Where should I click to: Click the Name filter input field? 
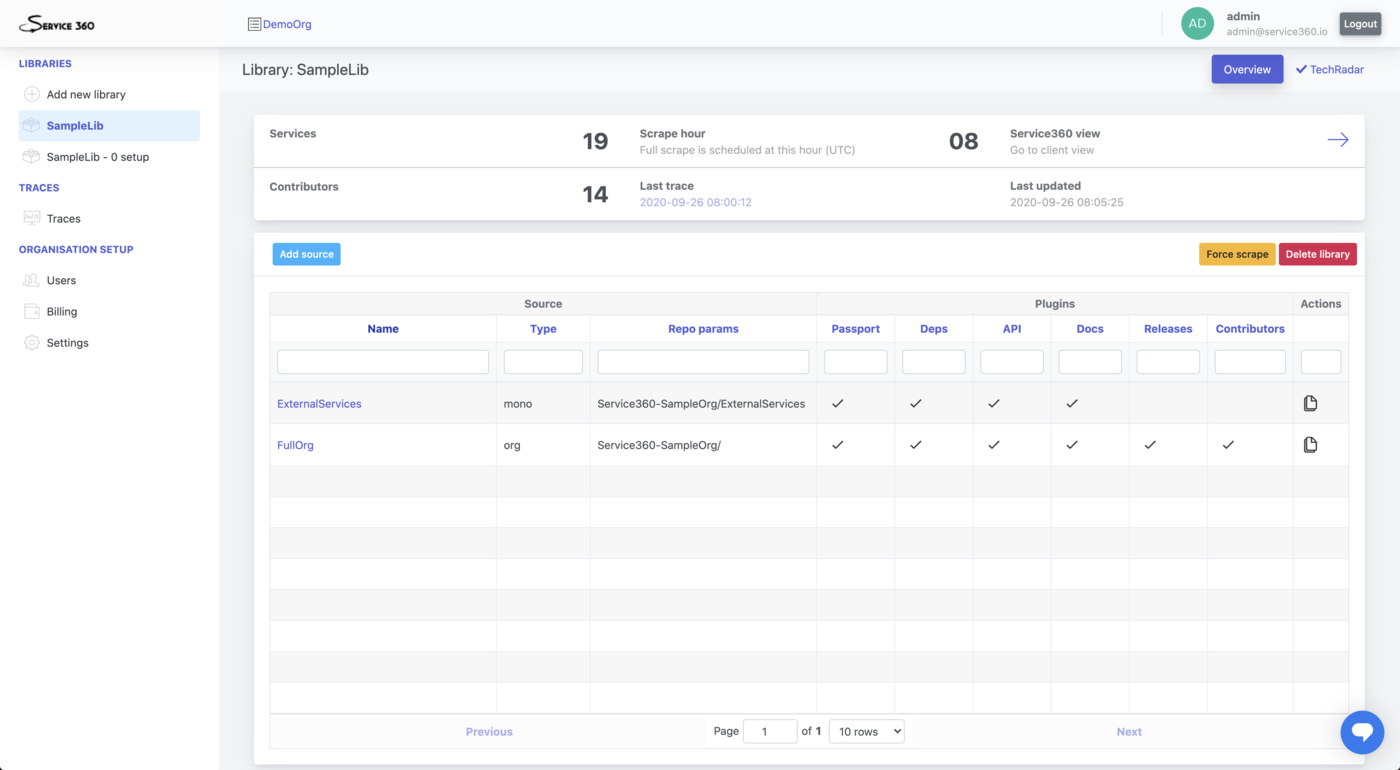(383, 361)
